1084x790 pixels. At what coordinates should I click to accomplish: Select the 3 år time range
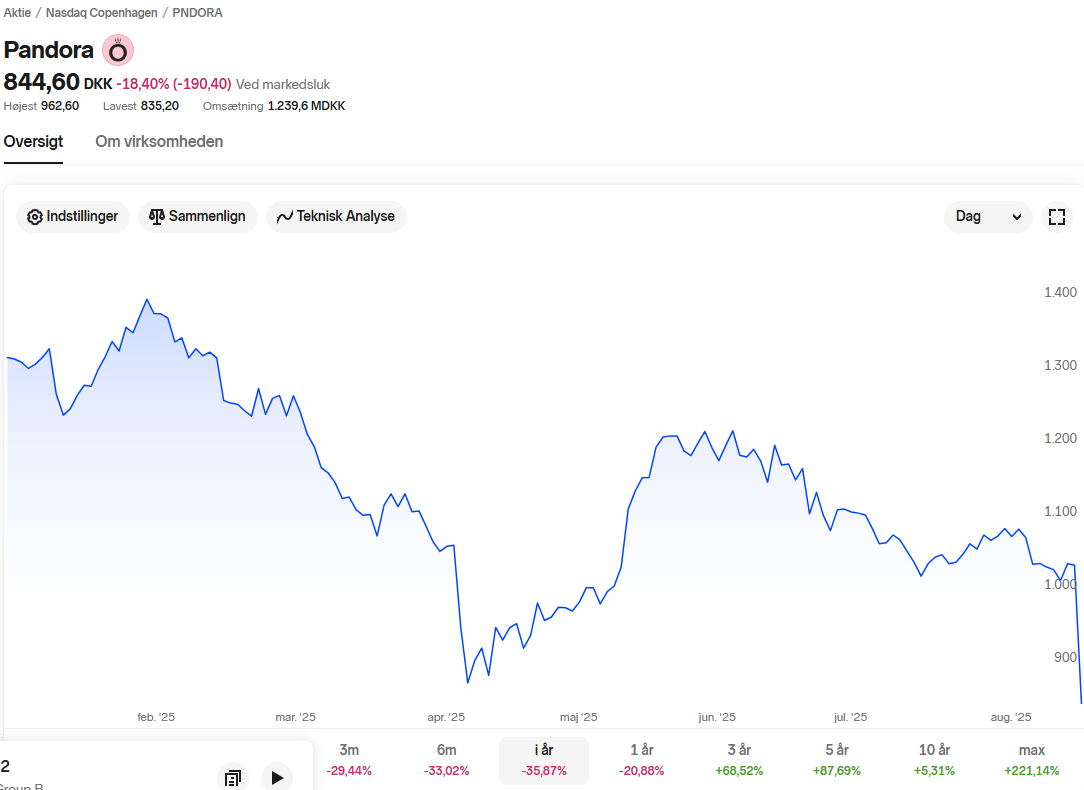point(739,760)
